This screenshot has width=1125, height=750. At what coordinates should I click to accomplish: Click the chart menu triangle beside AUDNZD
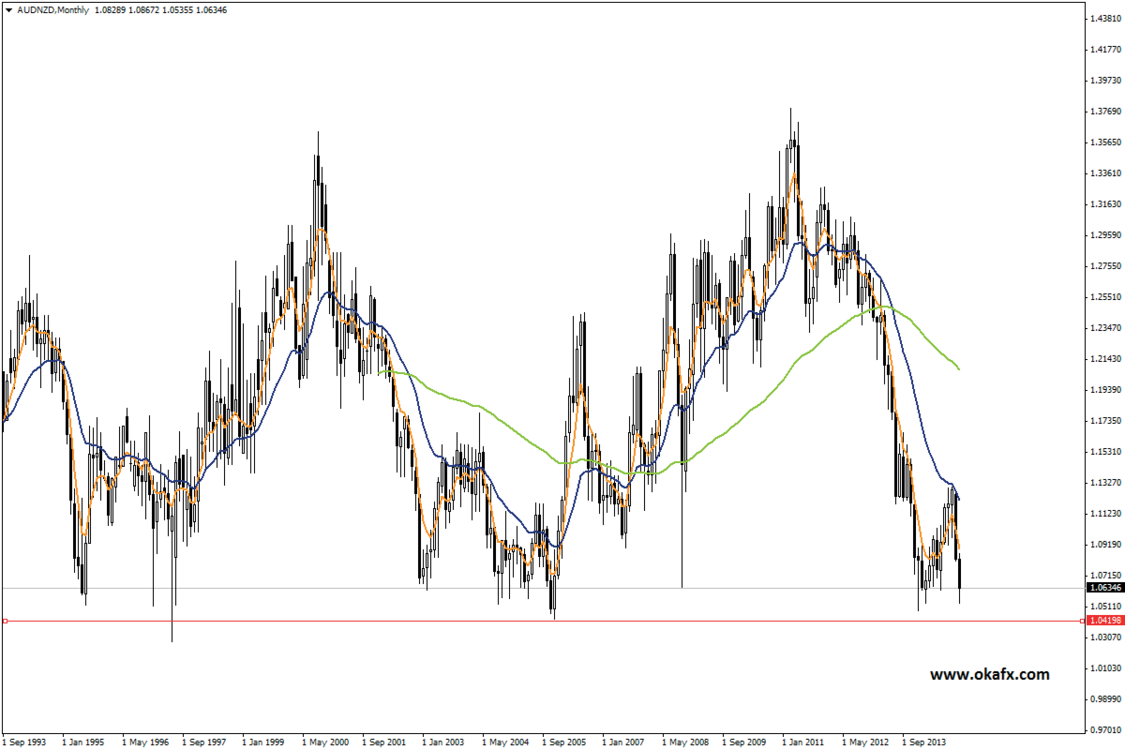(9, 10)
